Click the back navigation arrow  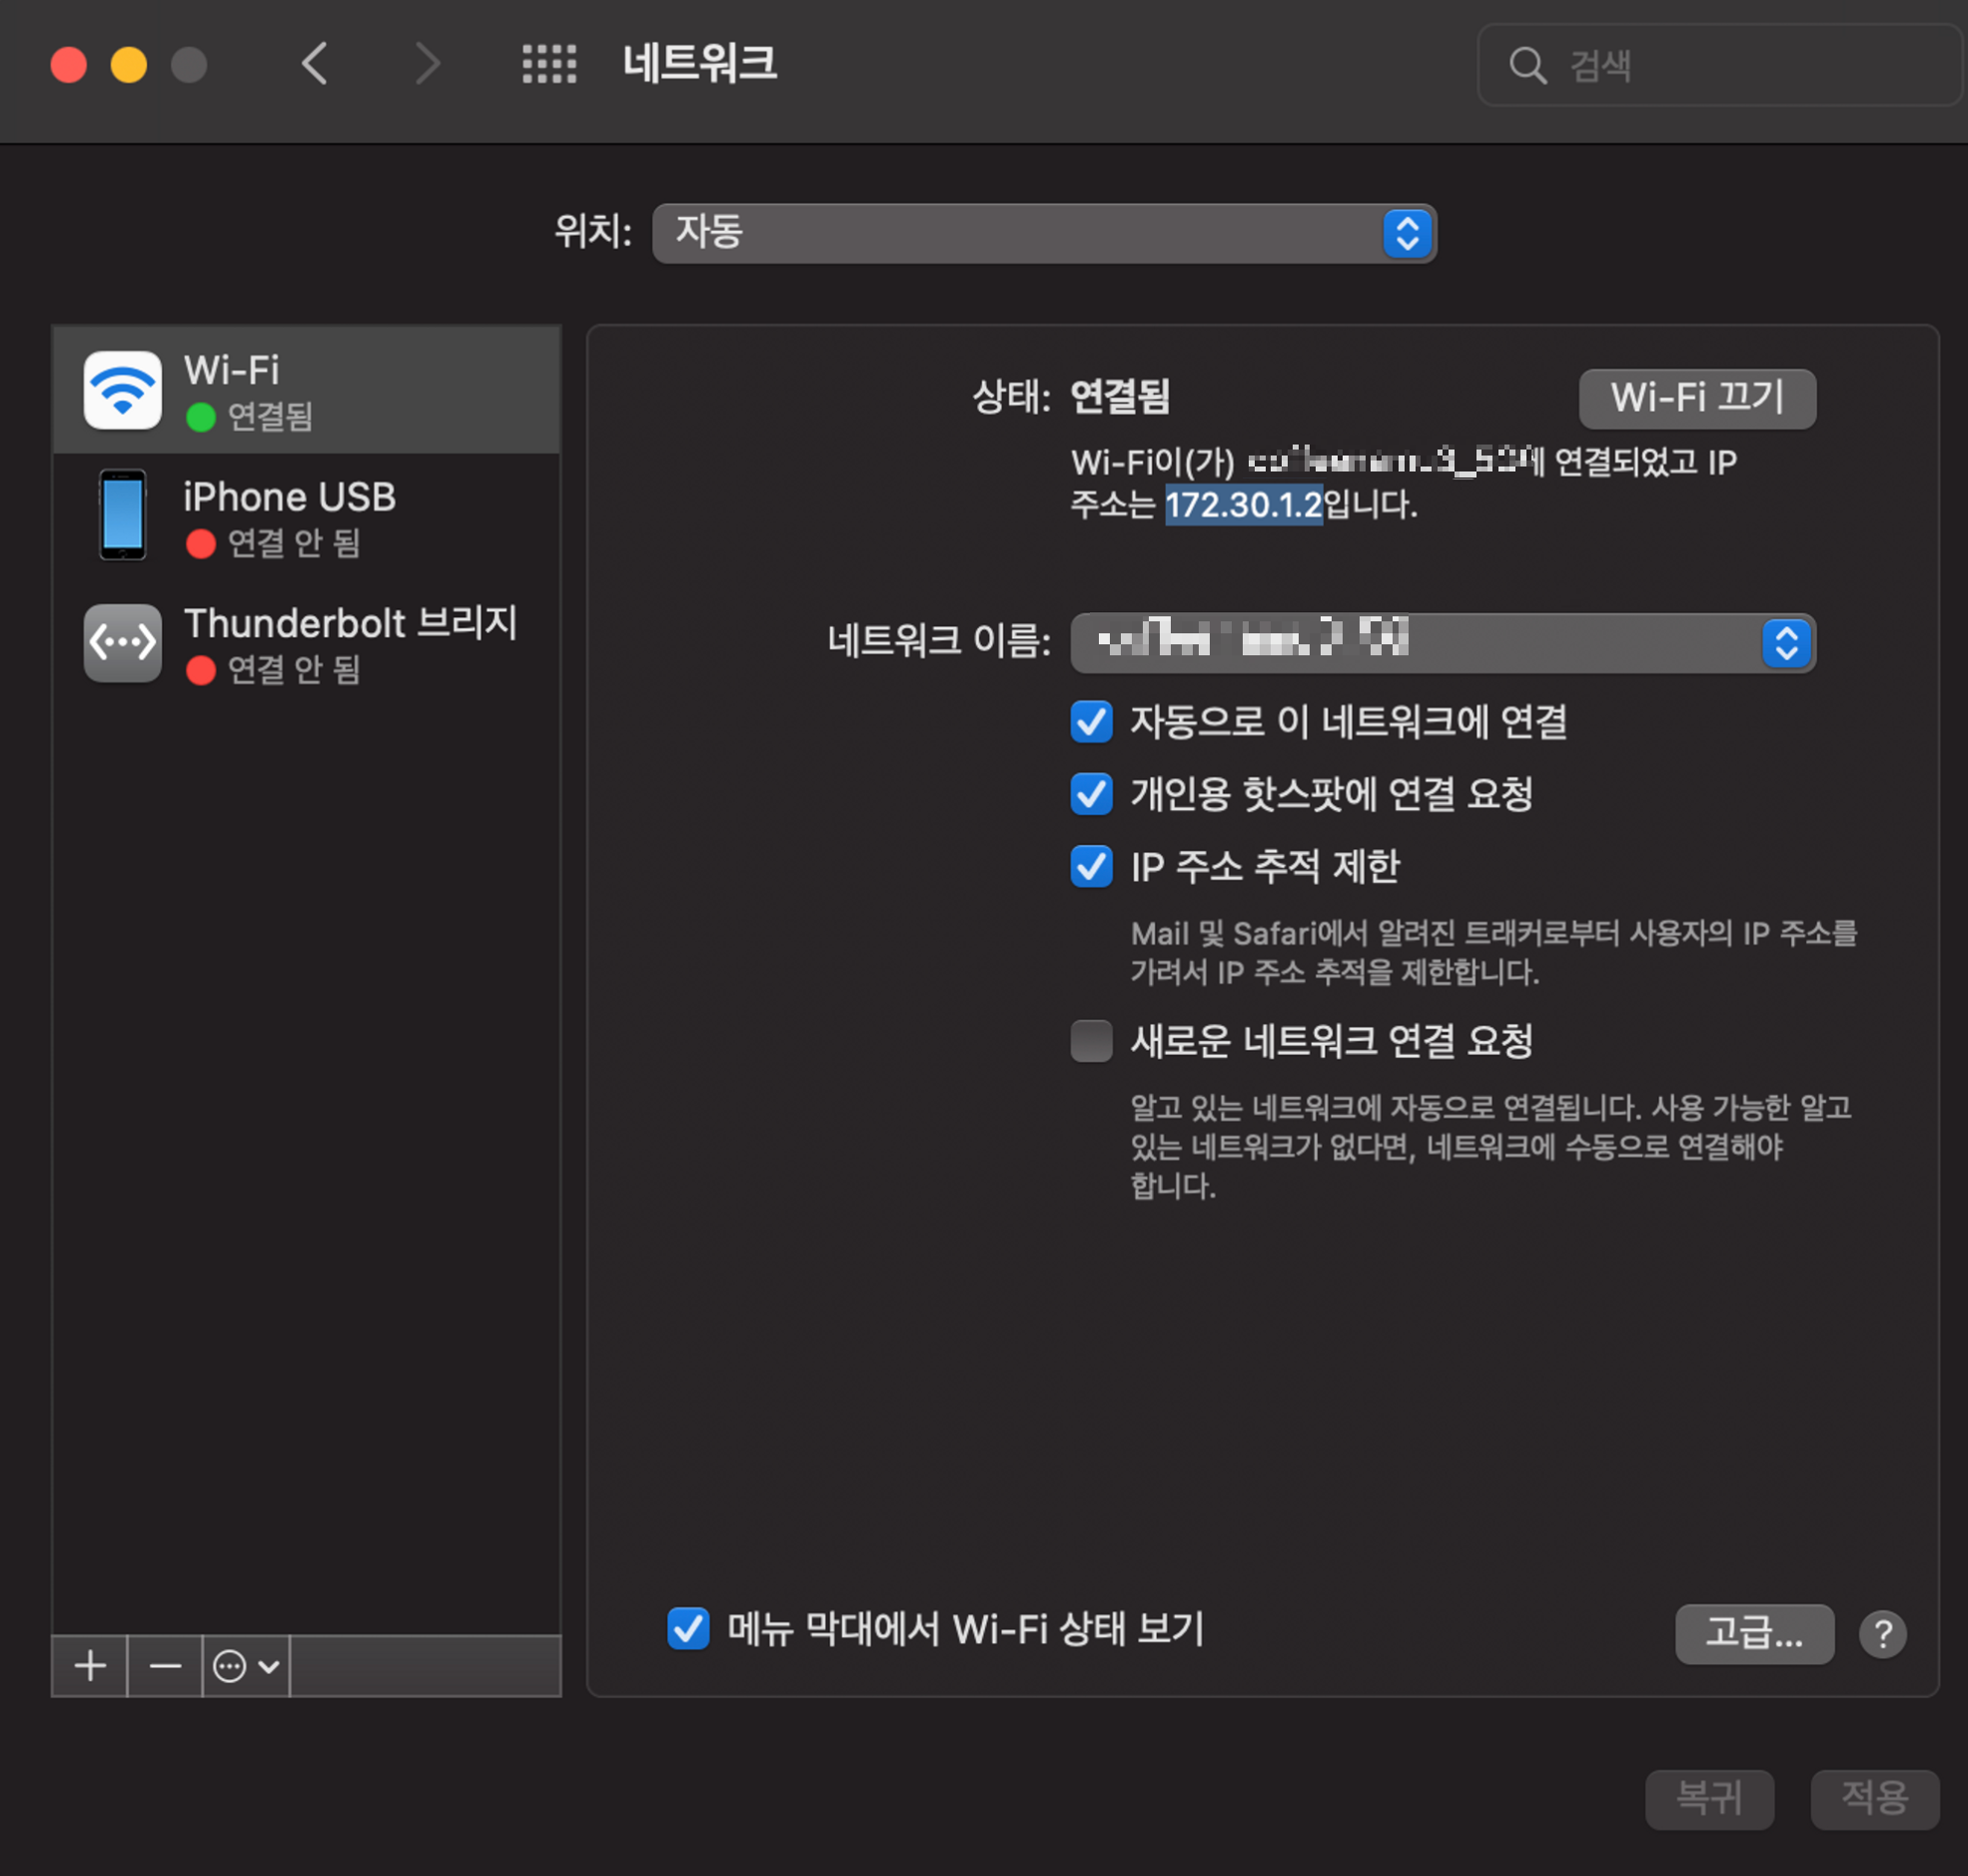[315, 64]
